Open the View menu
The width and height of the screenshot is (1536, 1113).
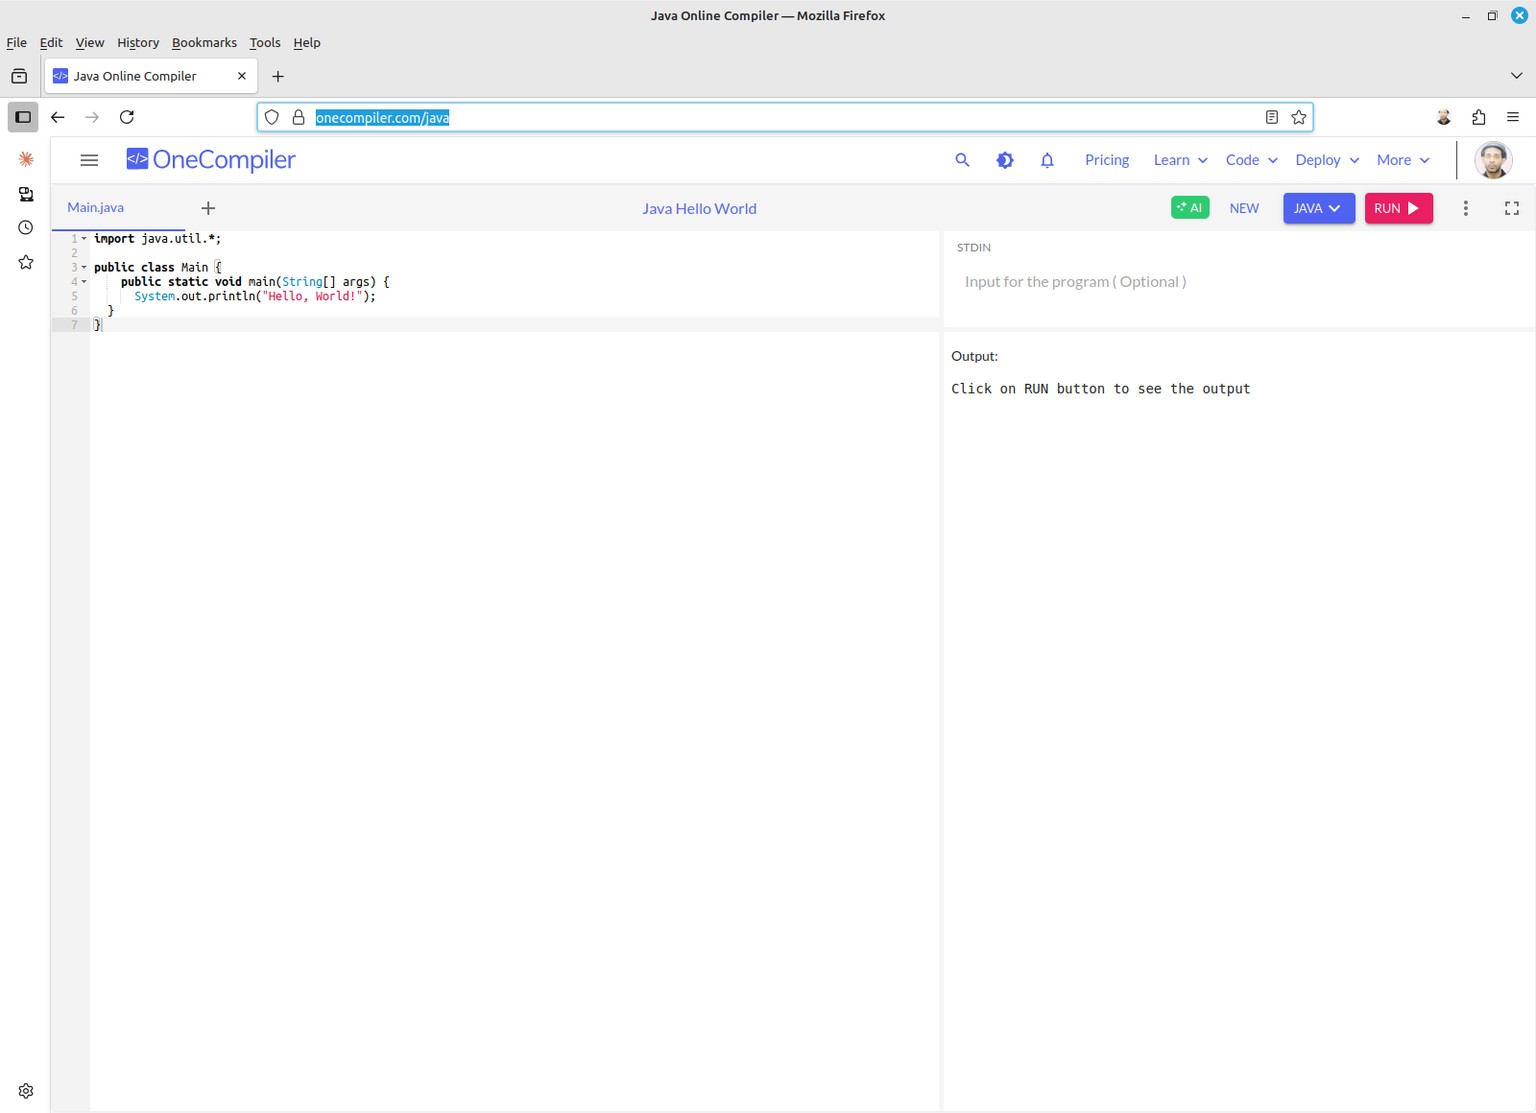click(90, 43)
